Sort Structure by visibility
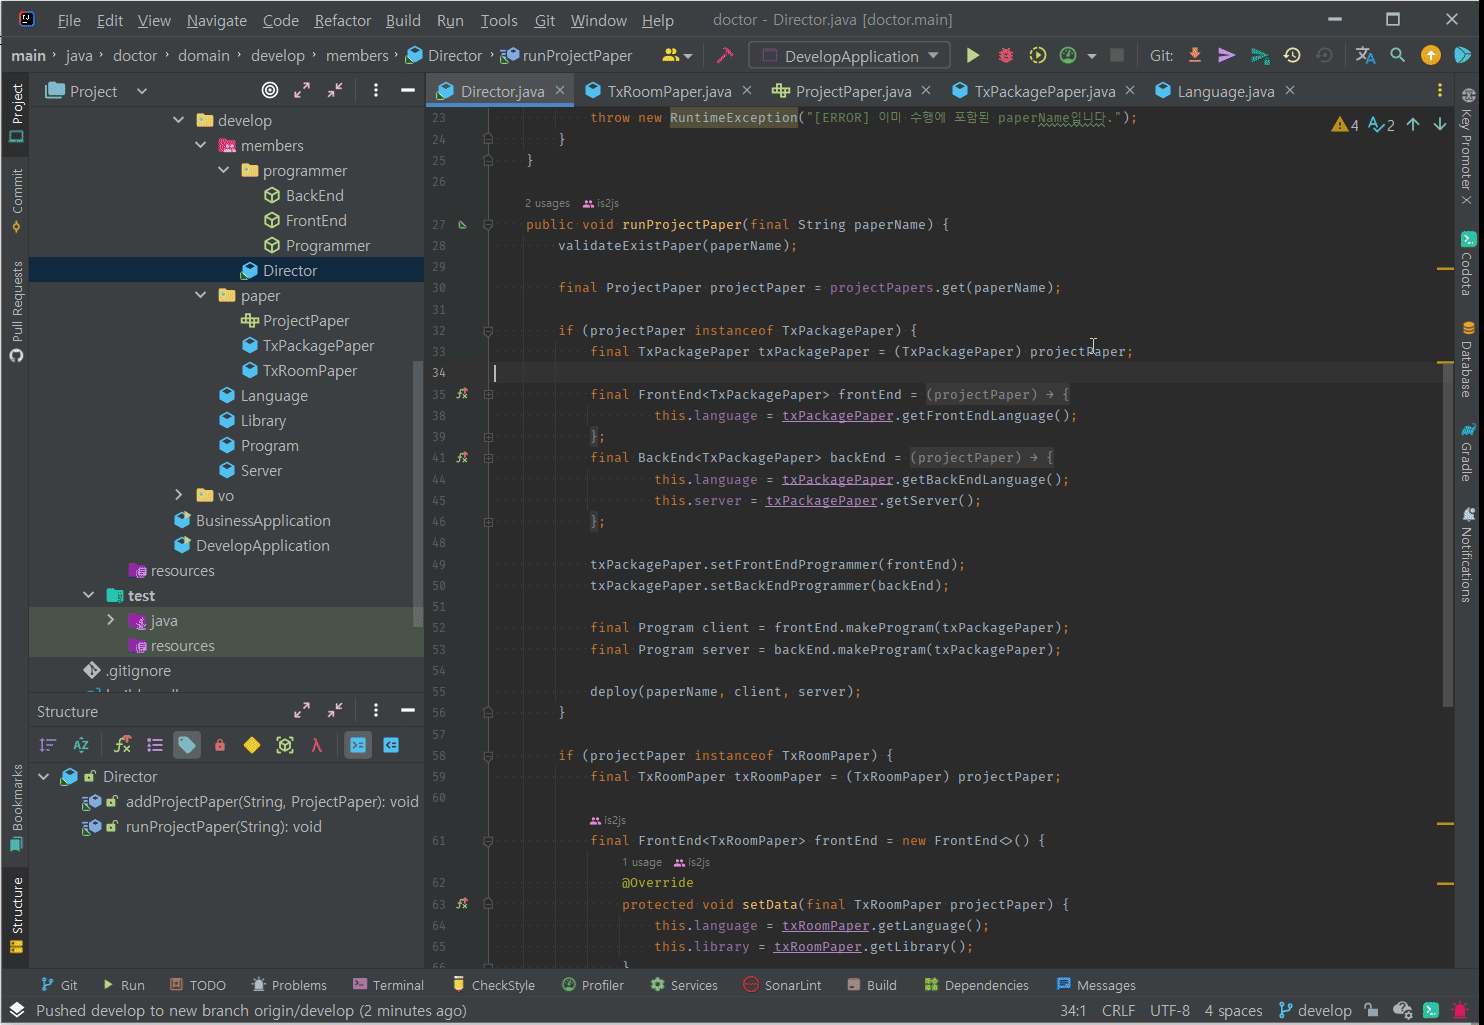This screenshot has height=1025, width=1484. [x=47, y=745]
